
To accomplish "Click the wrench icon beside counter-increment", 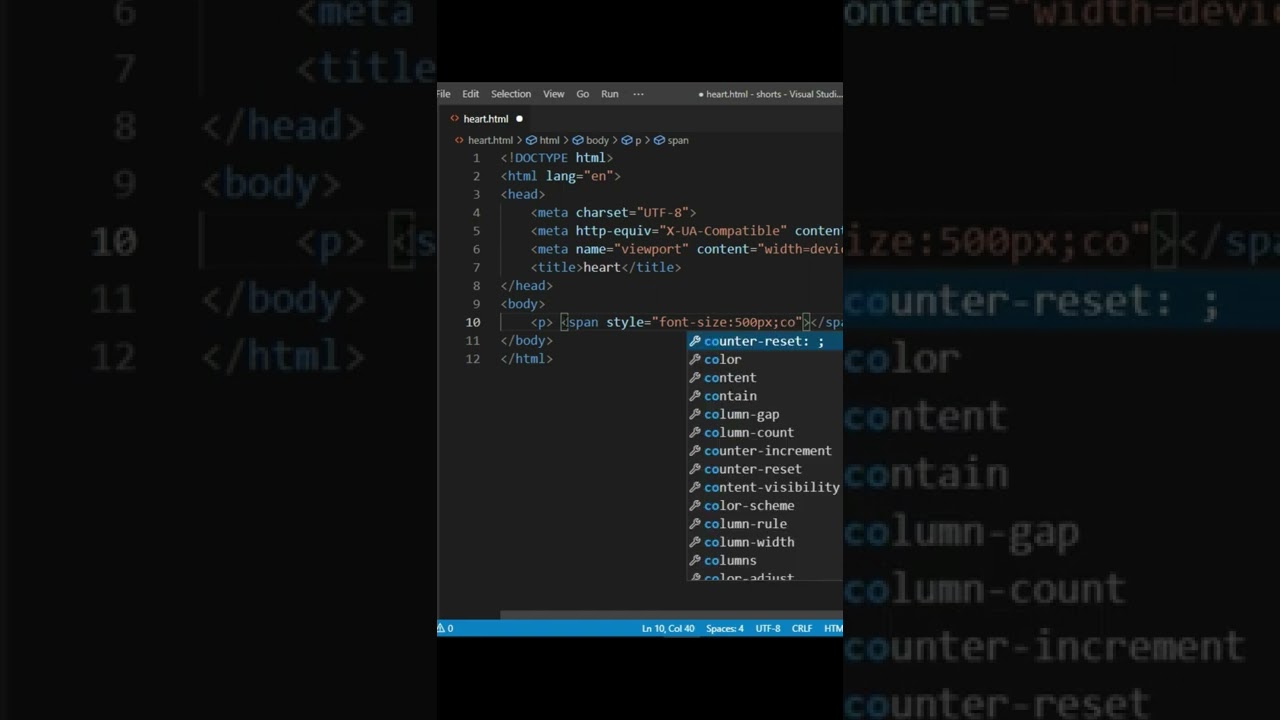I will click(695, 451).
